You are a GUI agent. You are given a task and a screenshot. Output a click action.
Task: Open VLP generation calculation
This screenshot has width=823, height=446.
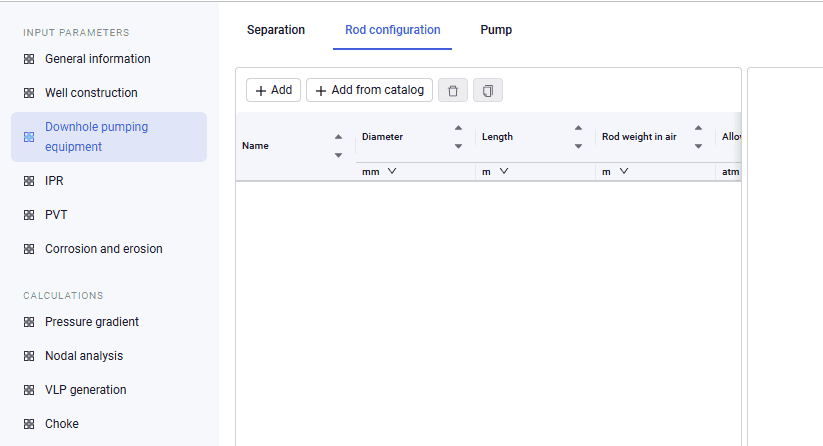(86, 390)
